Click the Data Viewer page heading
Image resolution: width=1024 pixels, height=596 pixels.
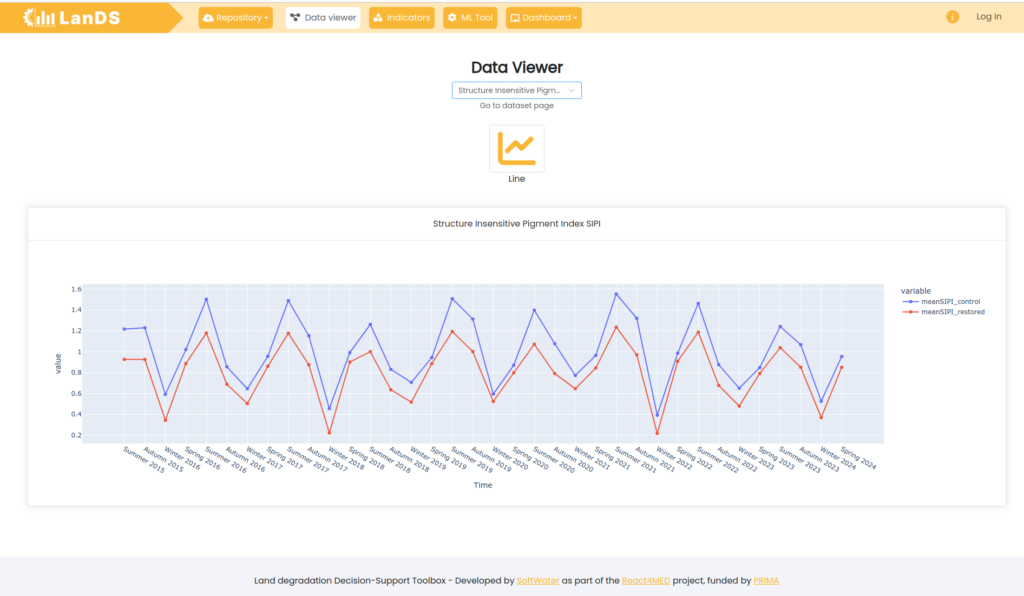coord(517,67)
